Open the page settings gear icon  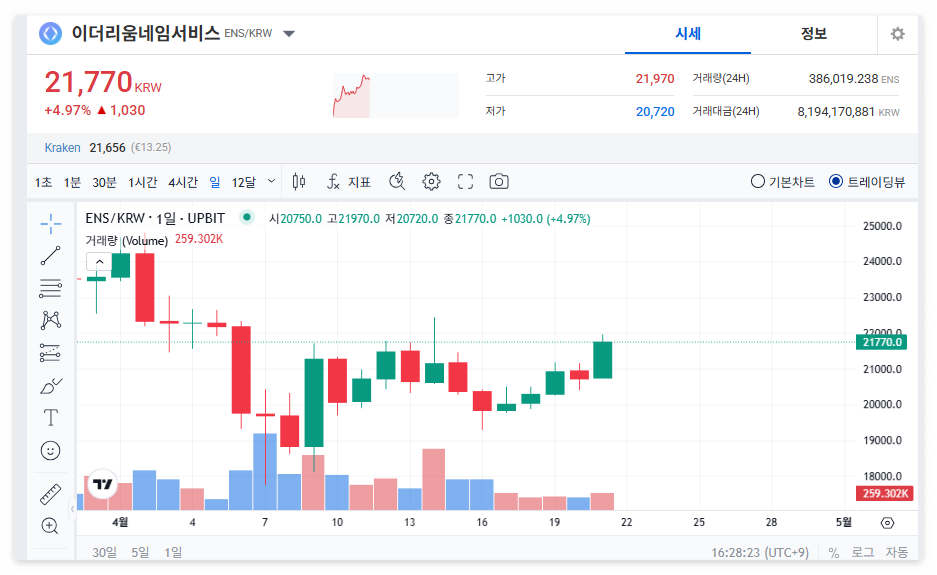(x=898, y=34)
